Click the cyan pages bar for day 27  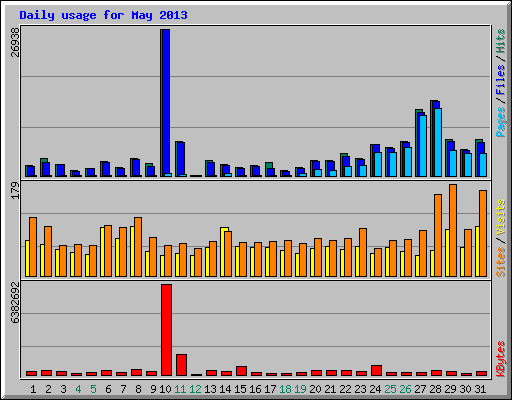click(423, 146)
